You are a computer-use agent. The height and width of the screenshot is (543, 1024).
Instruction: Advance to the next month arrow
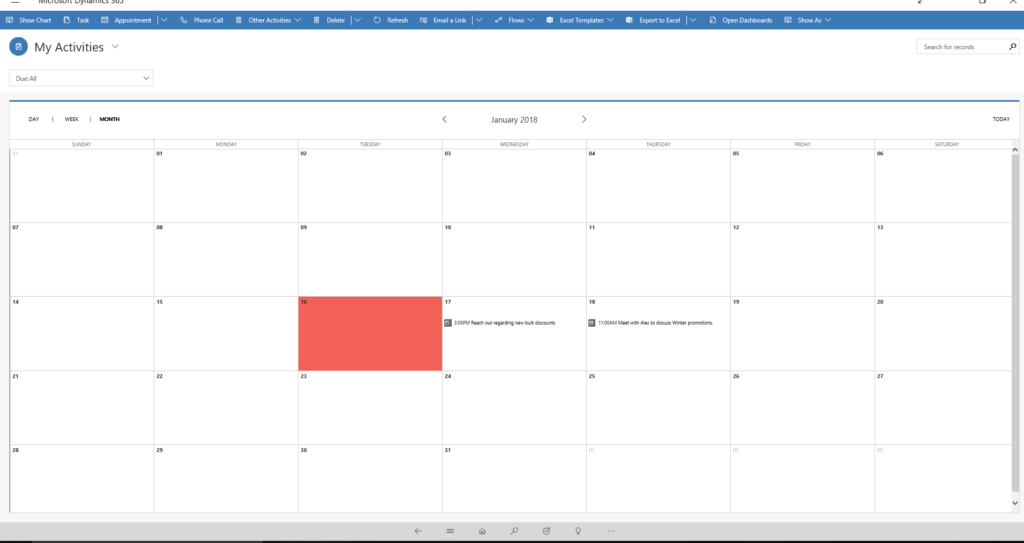click(x=584, y=119)
